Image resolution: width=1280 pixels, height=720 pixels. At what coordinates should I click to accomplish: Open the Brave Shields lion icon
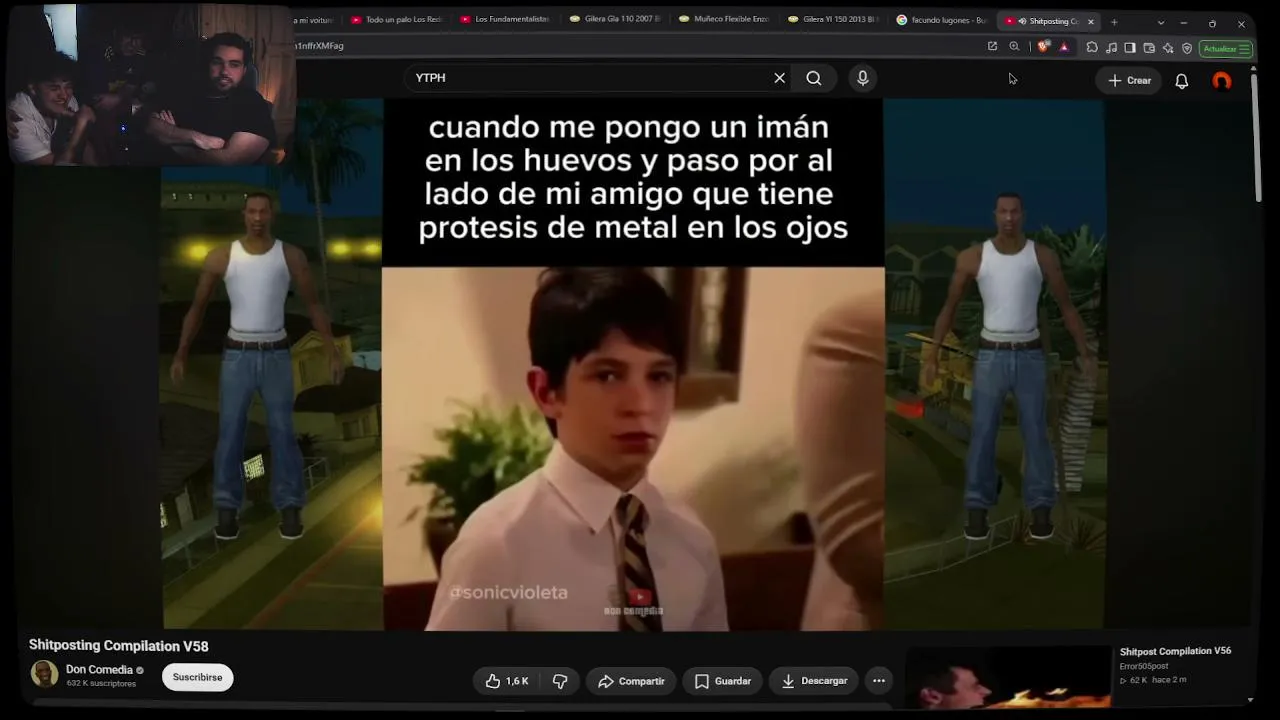click(1043, 46)
